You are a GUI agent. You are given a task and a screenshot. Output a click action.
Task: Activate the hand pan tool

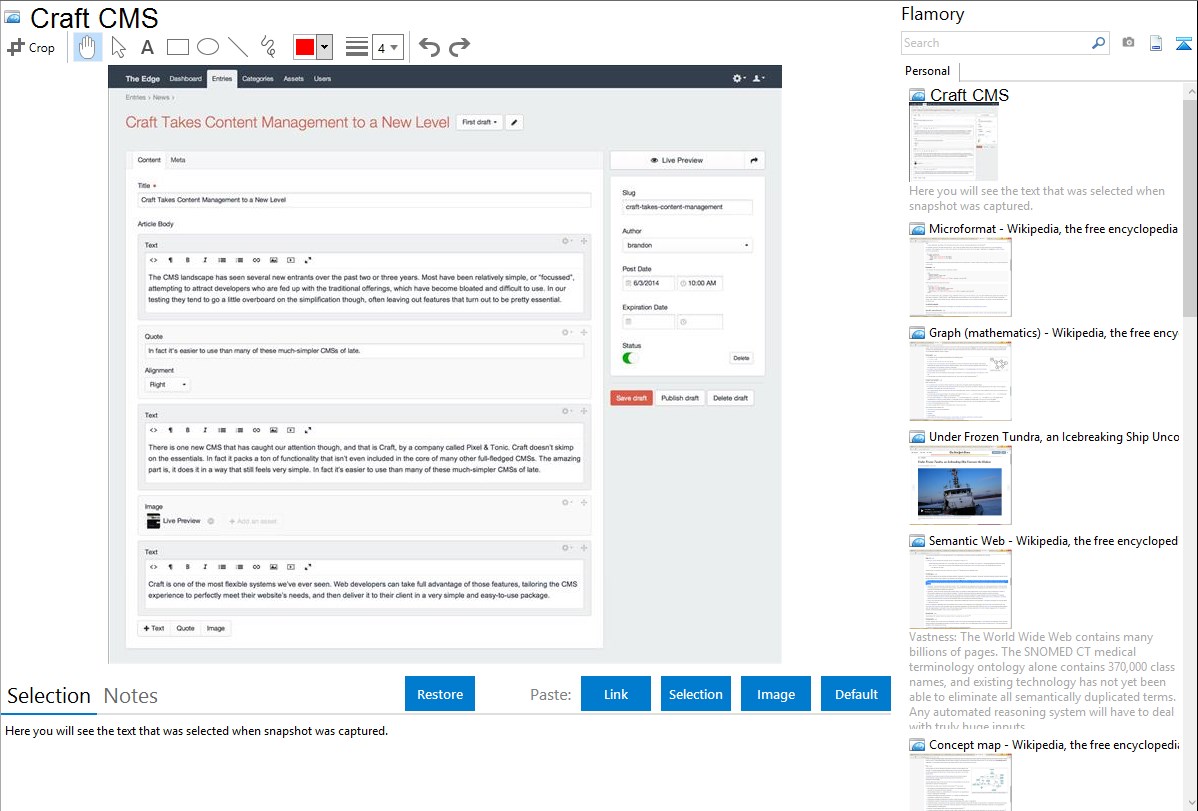88,47
